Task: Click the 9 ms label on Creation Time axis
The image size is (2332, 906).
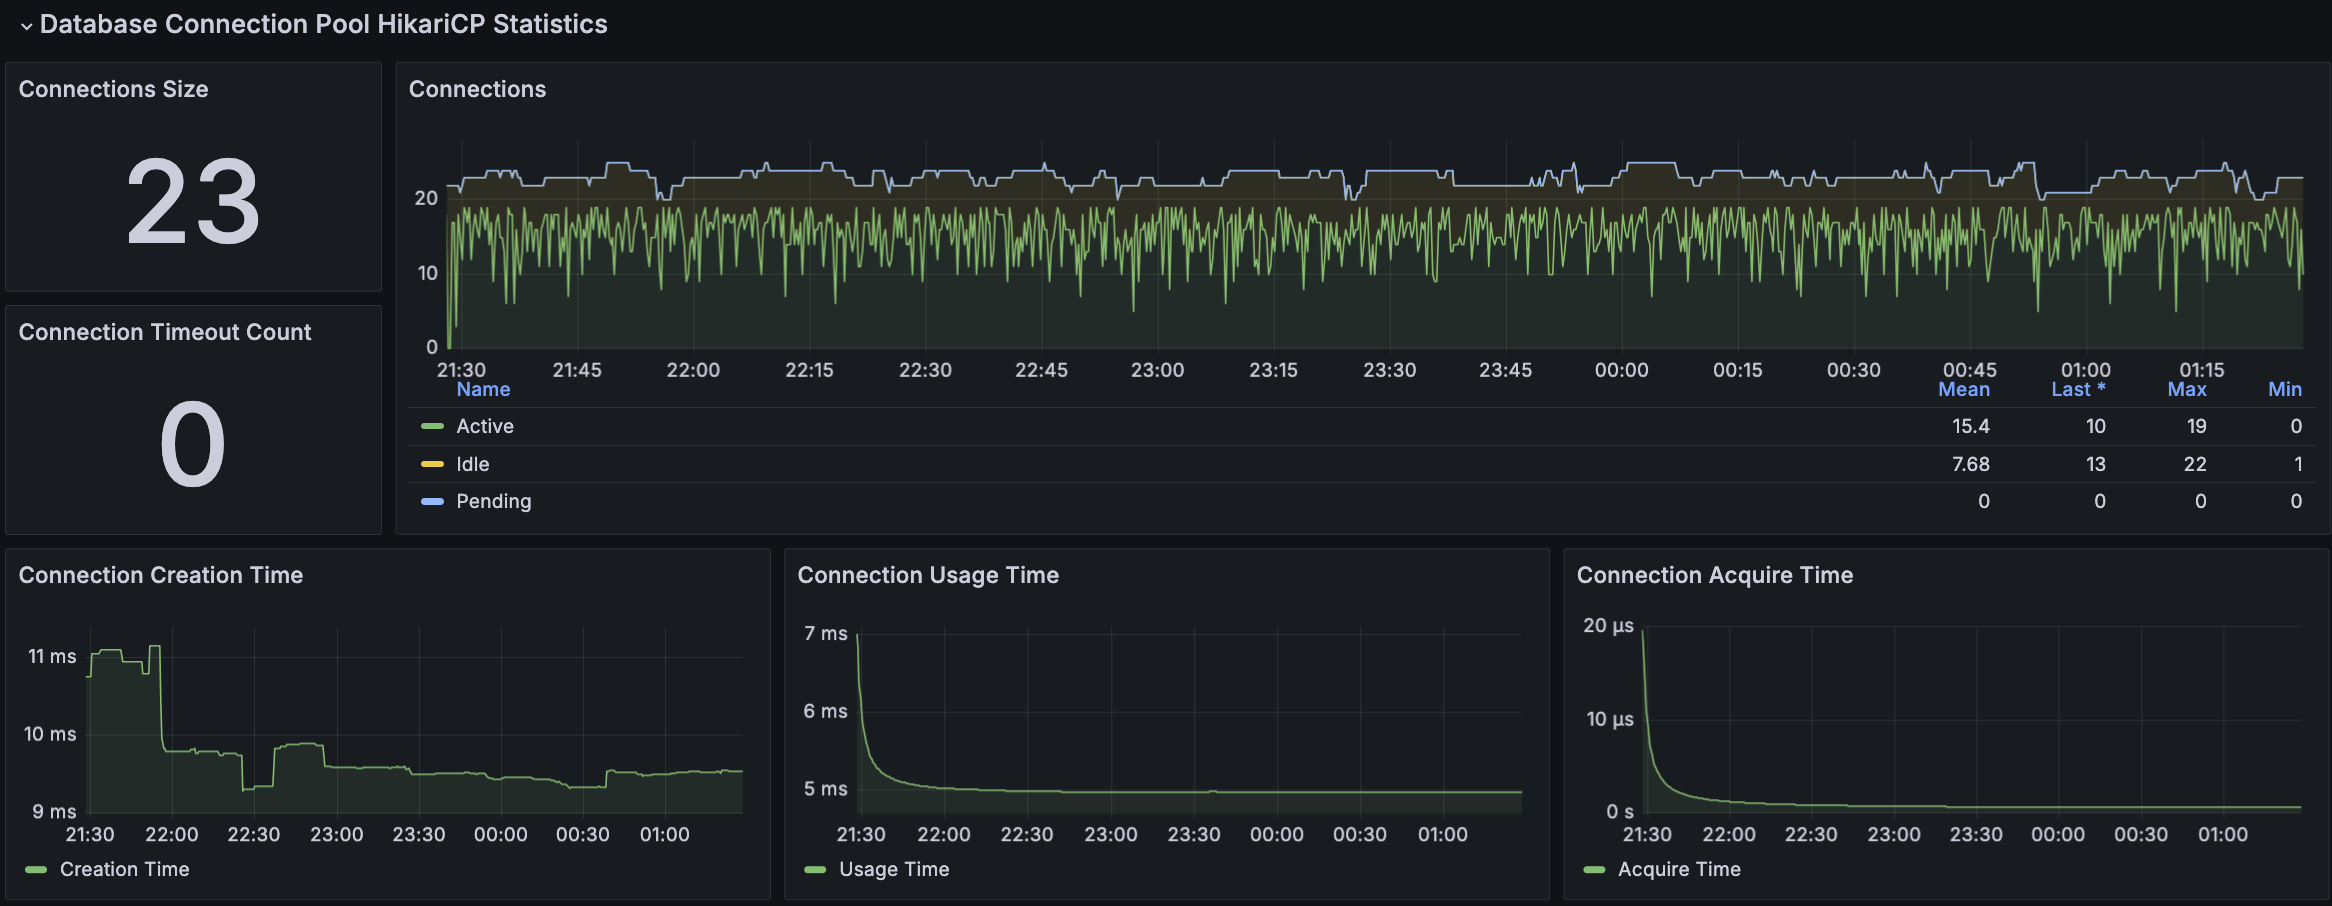Action: 54,812
